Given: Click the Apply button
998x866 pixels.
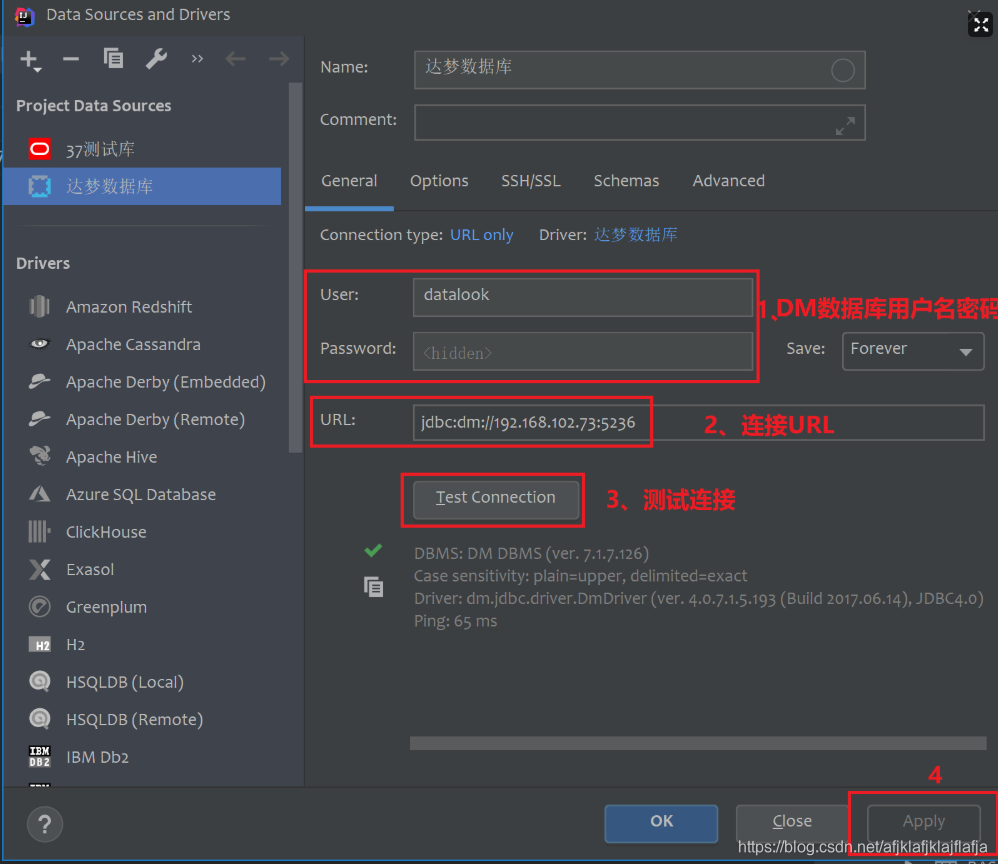Looking at the screenshot, I should [x=924, y=823].
